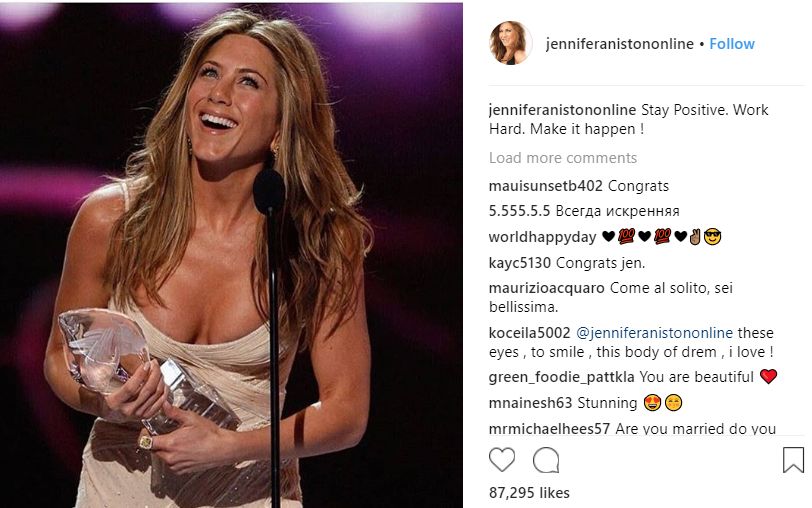Open mauisunsetb402 commenter profile
The height and width of the screenshot is (508, 812).
(546, 186)
